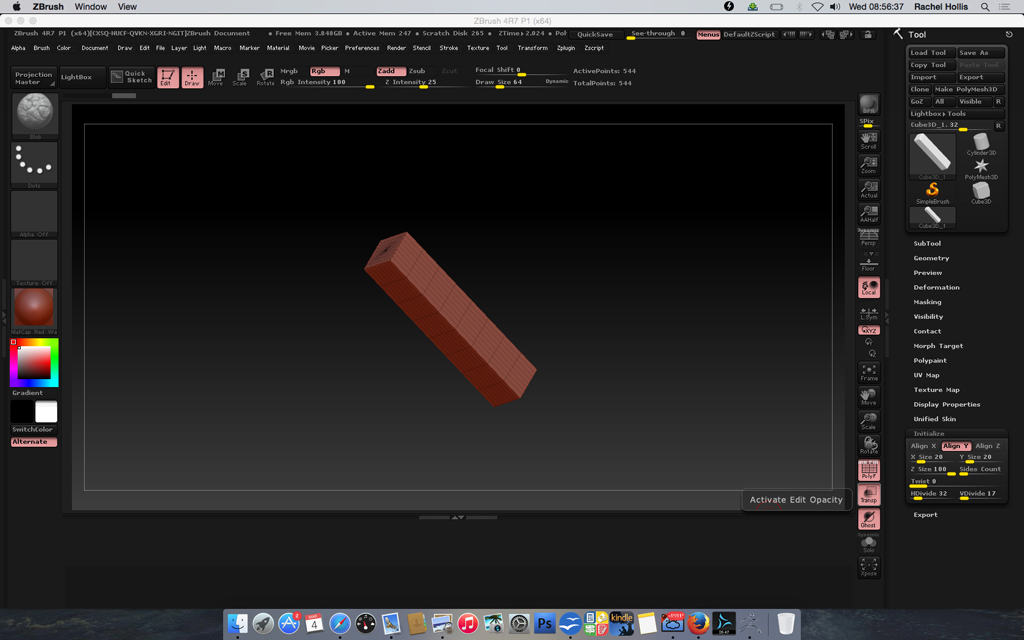Collapse the Initialize section

[929, 434]
